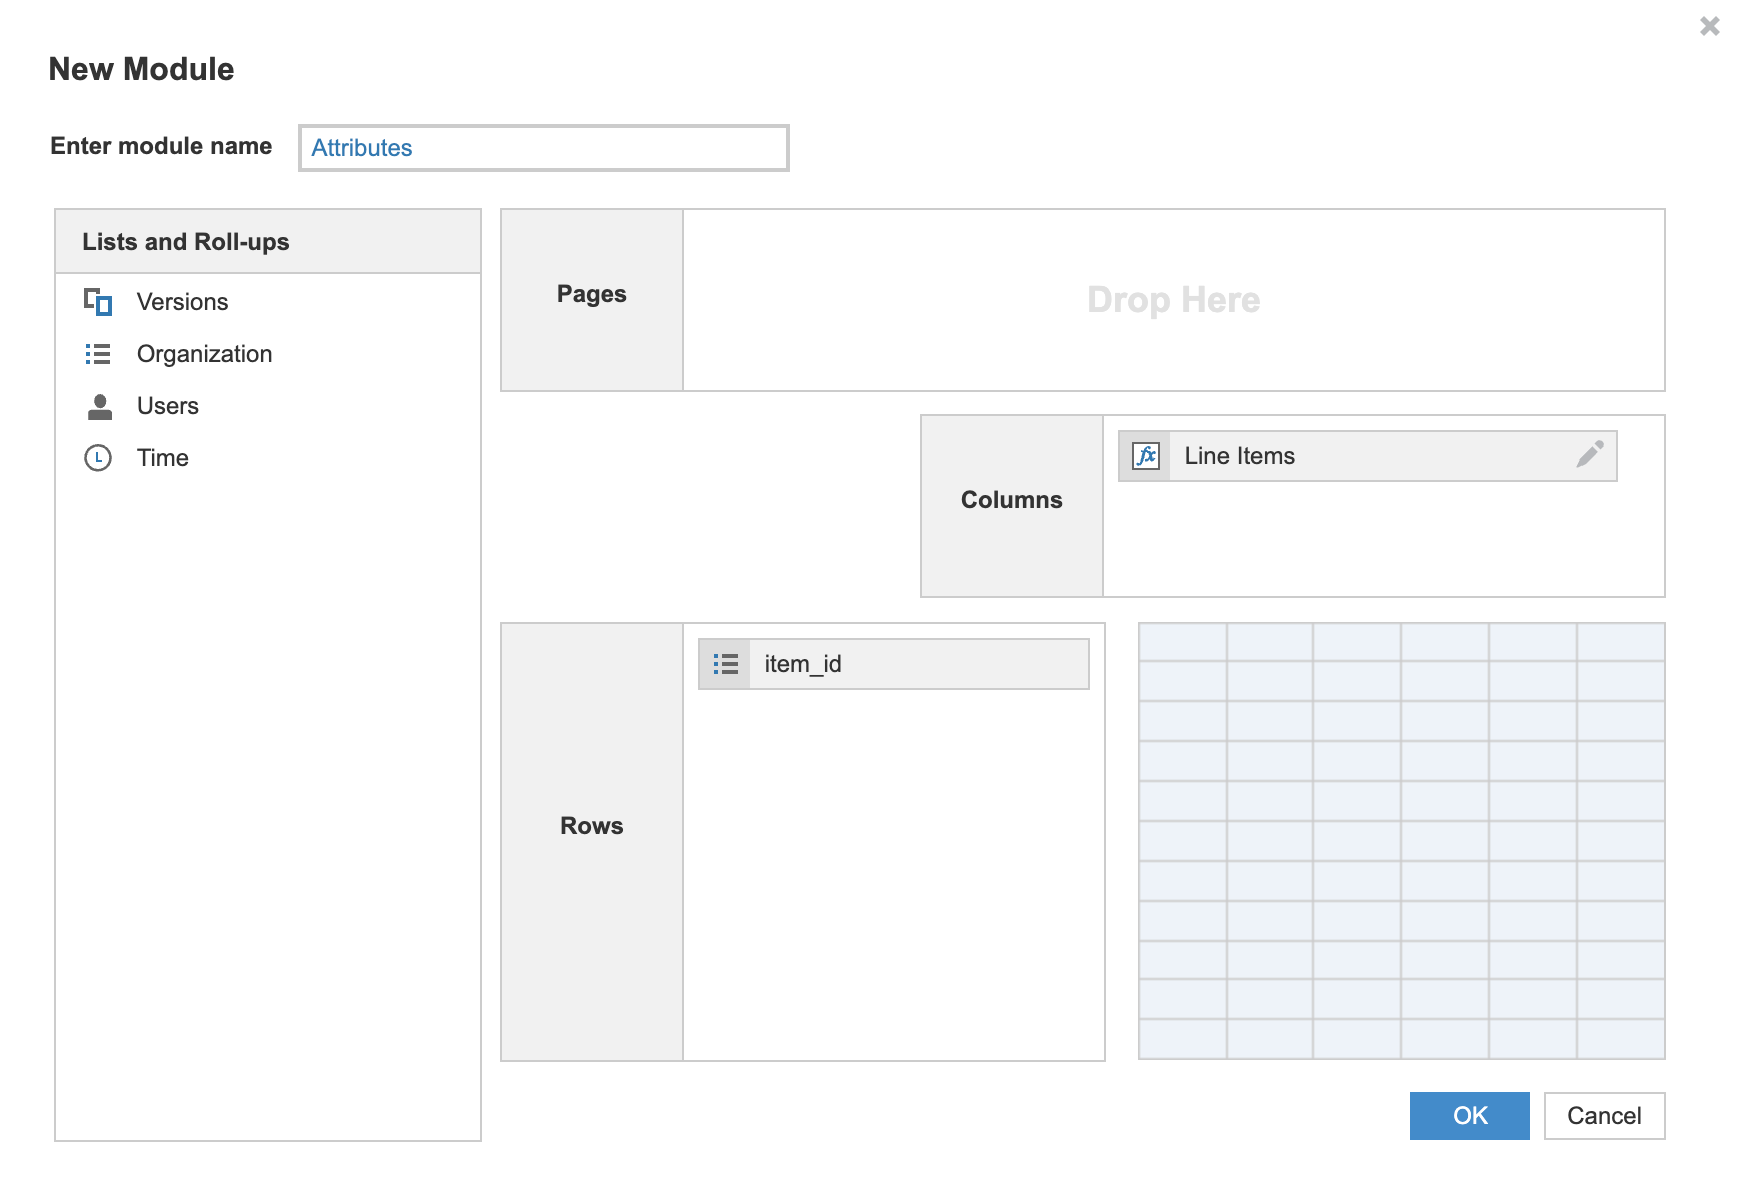Select the Users person icon
The height and width of the screenshot is (1182, 1740).
[98, 405]
